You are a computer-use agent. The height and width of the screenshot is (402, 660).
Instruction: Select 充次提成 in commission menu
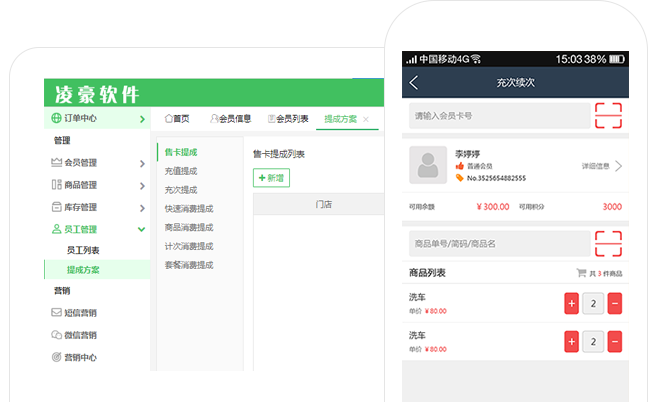tap(181, 190)
